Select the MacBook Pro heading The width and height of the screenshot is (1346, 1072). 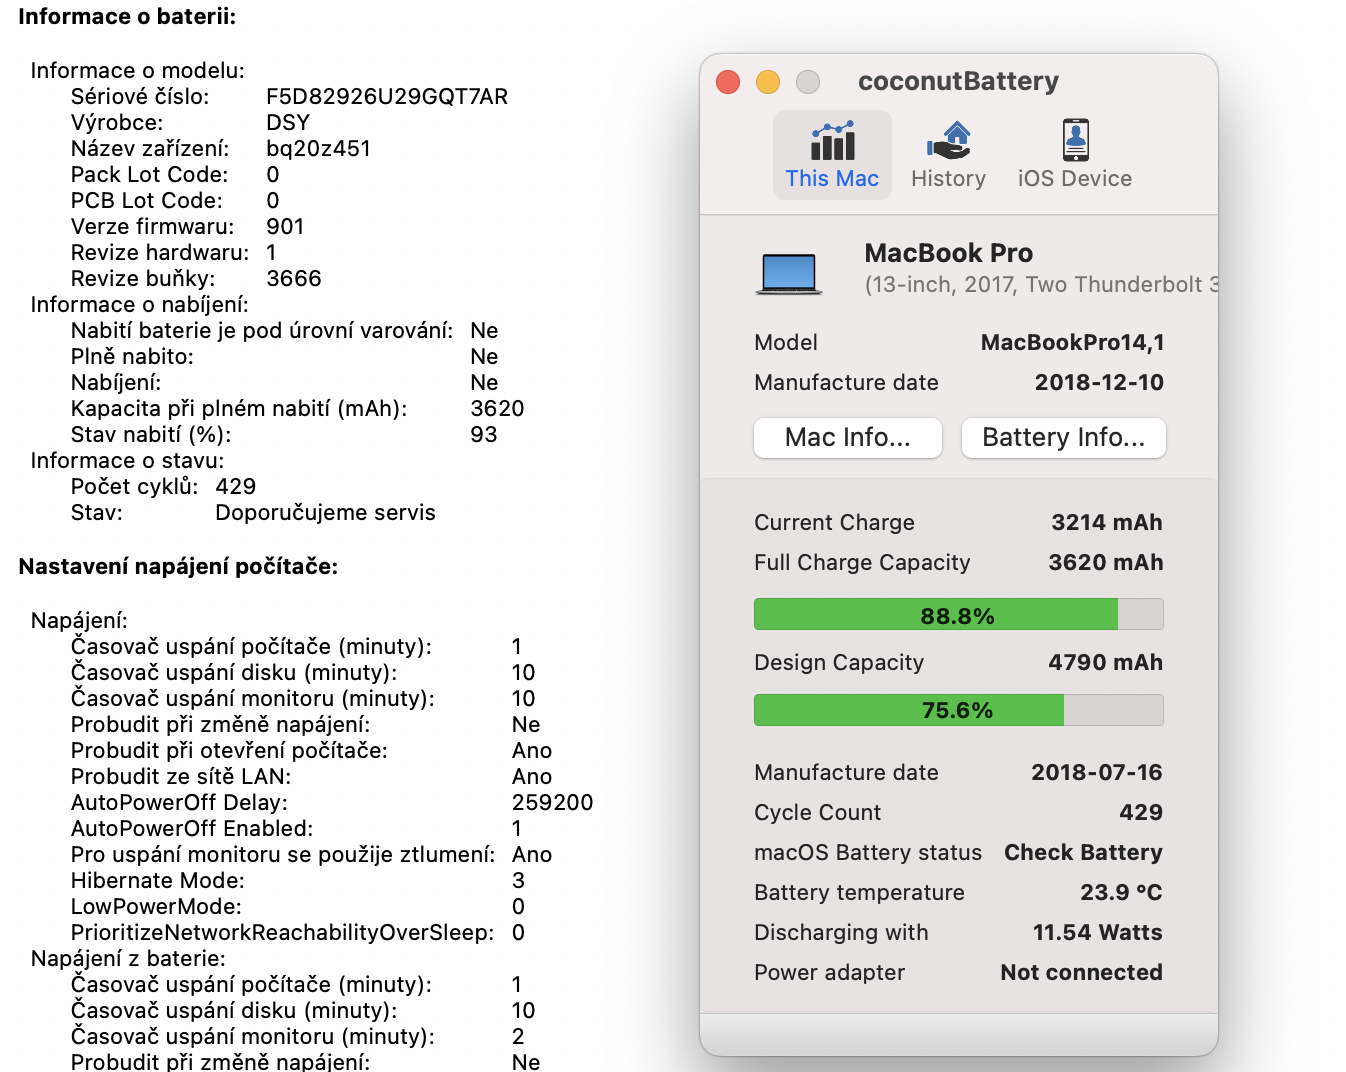click(949, 253)
